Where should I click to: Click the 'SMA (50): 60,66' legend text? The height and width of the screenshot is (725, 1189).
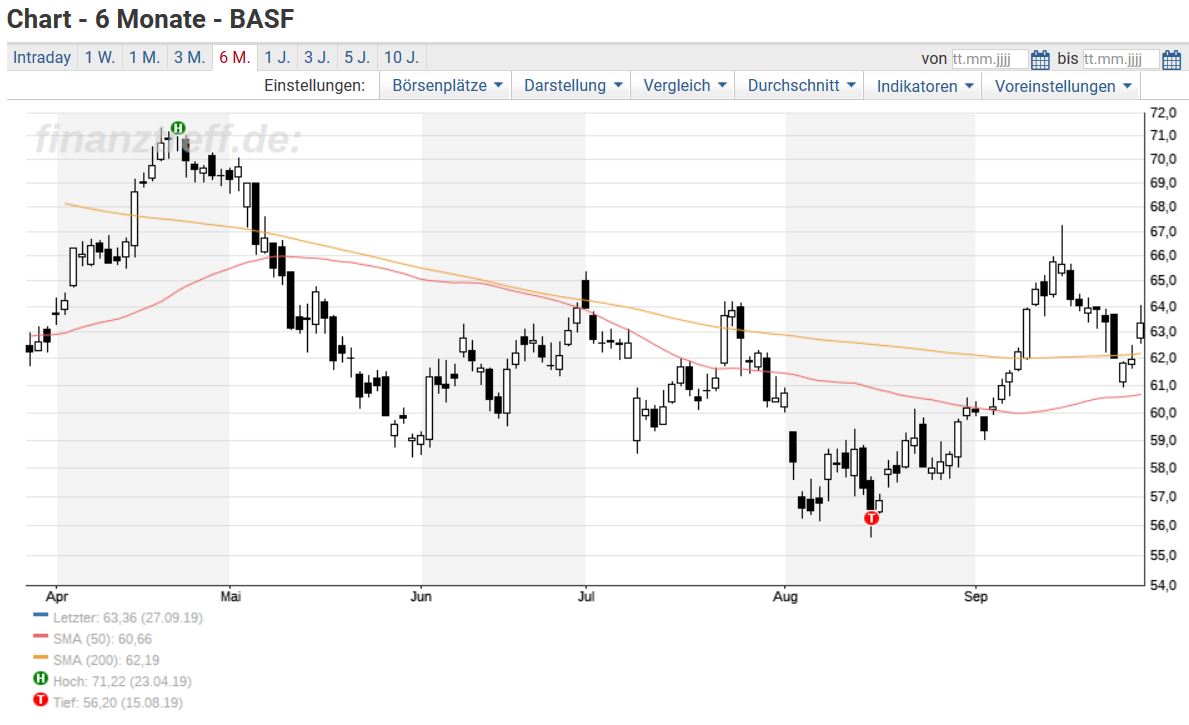click(x=102, y=639)
